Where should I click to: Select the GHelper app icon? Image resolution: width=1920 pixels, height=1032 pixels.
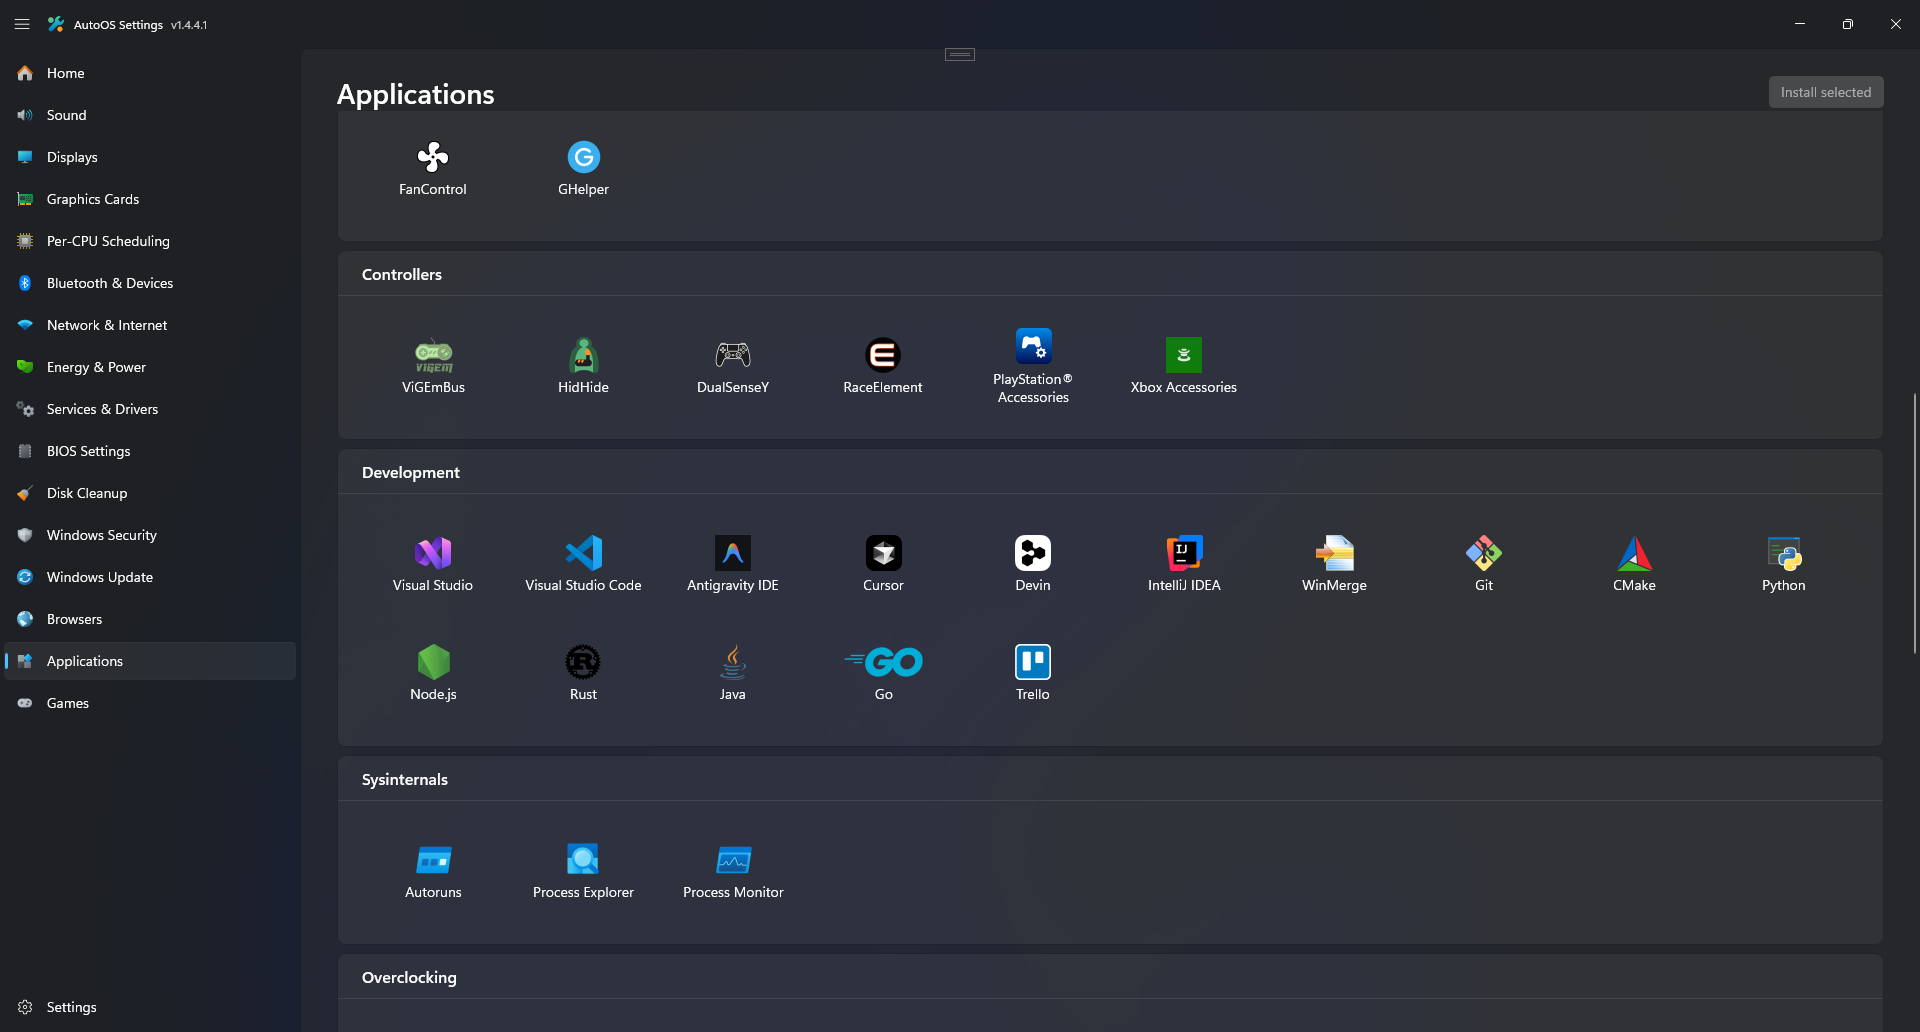pos(584,157)
